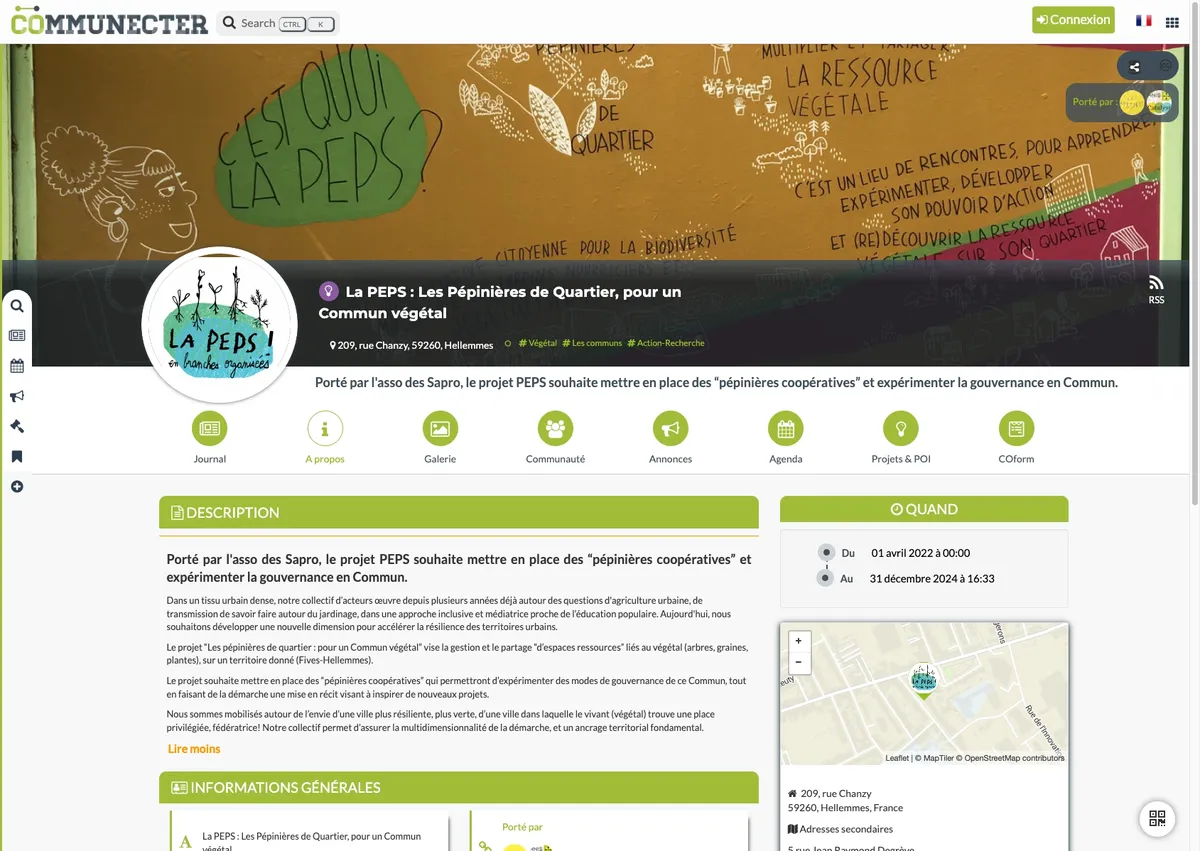1200x851 pixels.
Task: Open the multicolored 'Porté par' organization avatar
Action: click(1159, 102)
